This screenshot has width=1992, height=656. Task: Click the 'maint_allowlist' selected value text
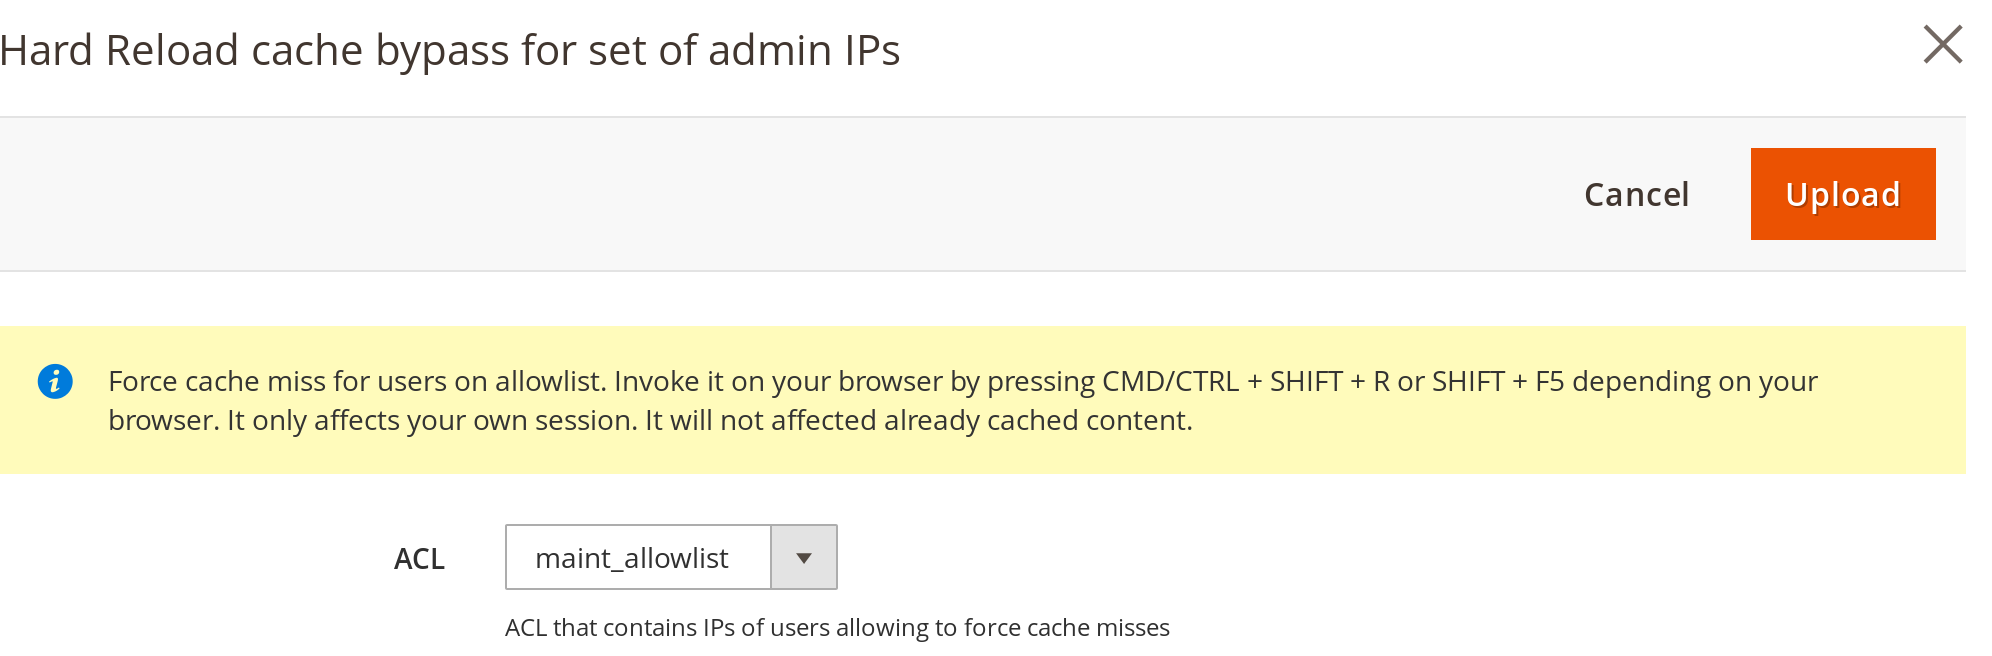(x=632, y=558)
